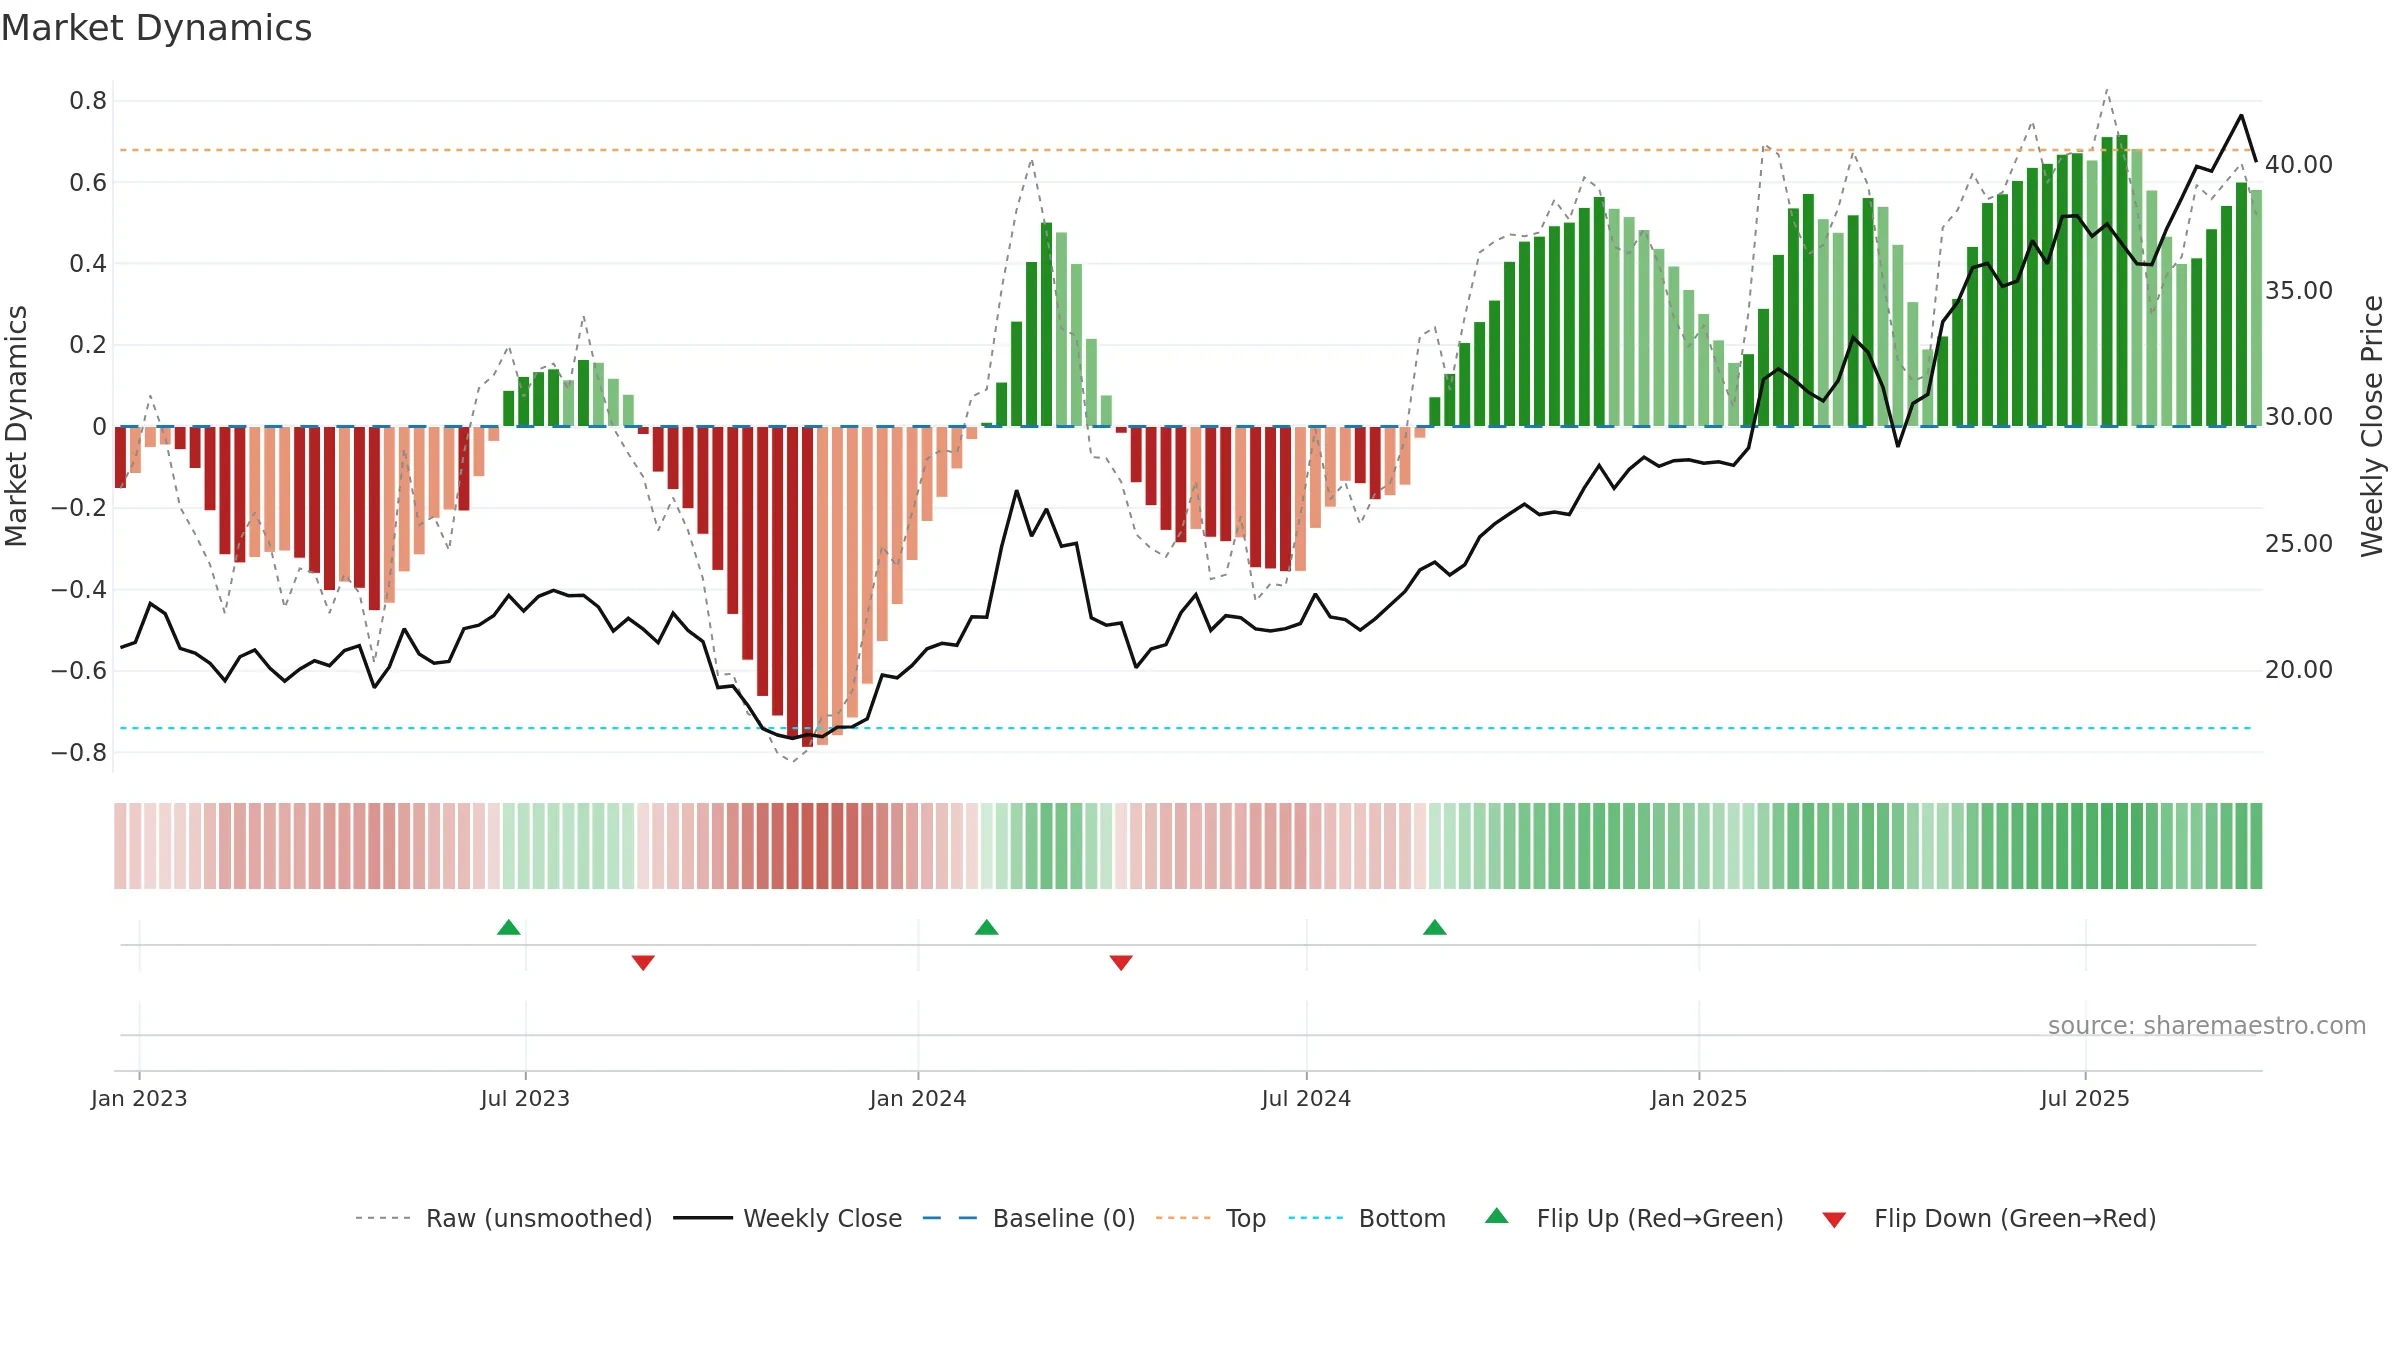The height and width of the screenshot is (1350, 2400).
Task: Click the 40.00 right axis price label
Action: click(2298, 164)
